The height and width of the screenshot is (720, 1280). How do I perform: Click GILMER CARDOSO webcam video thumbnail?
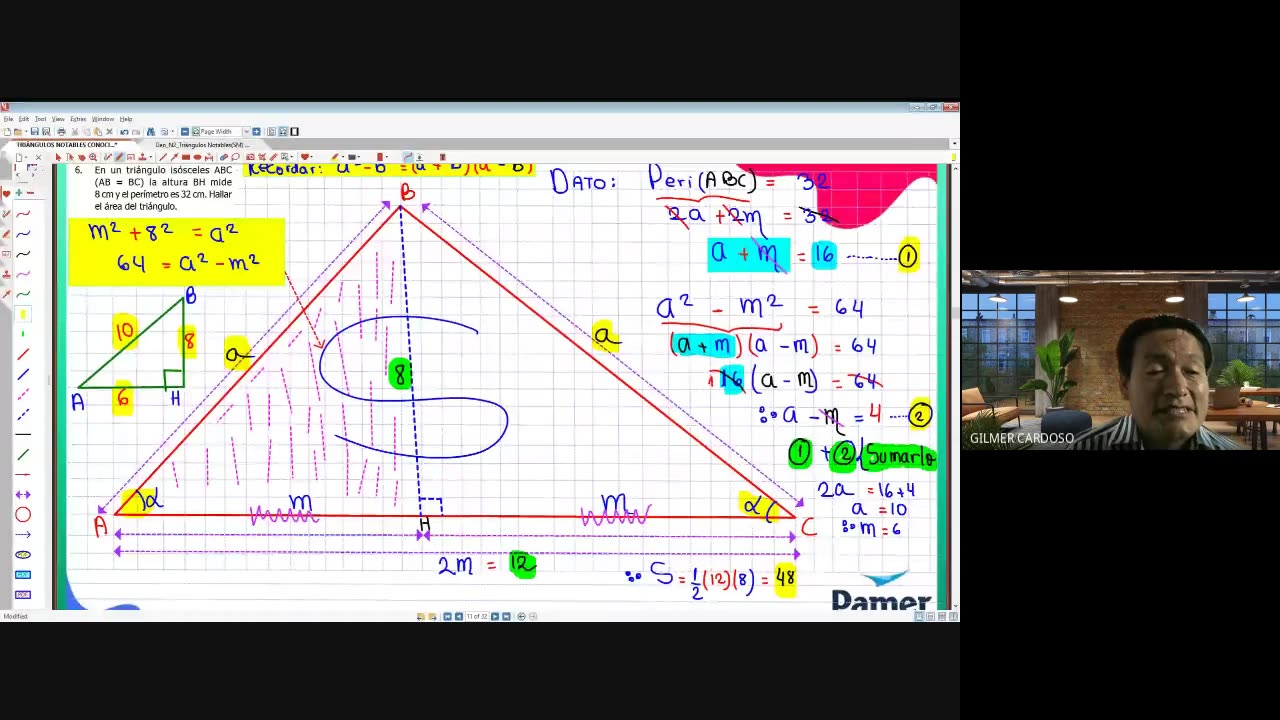click(1120, 360)
